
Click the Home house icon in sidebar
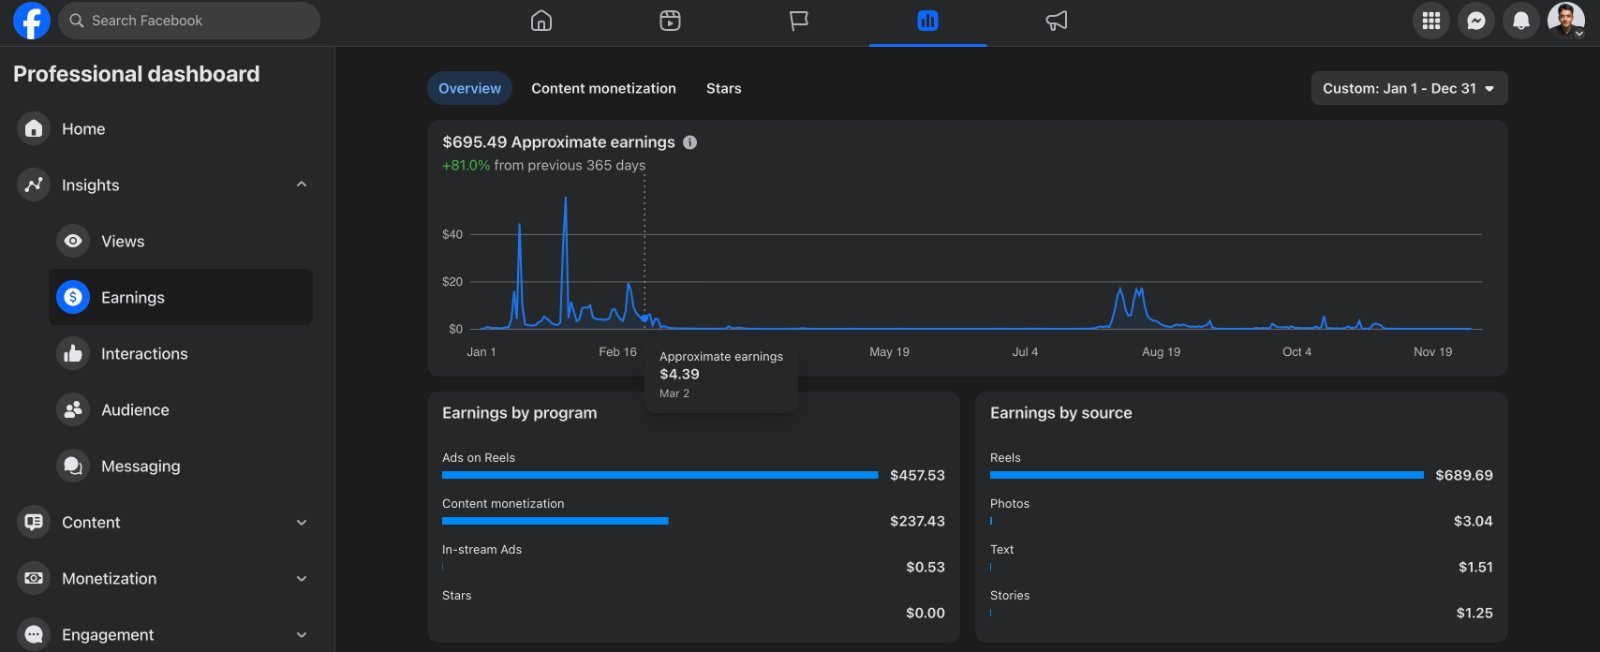(x=34, y=129)
